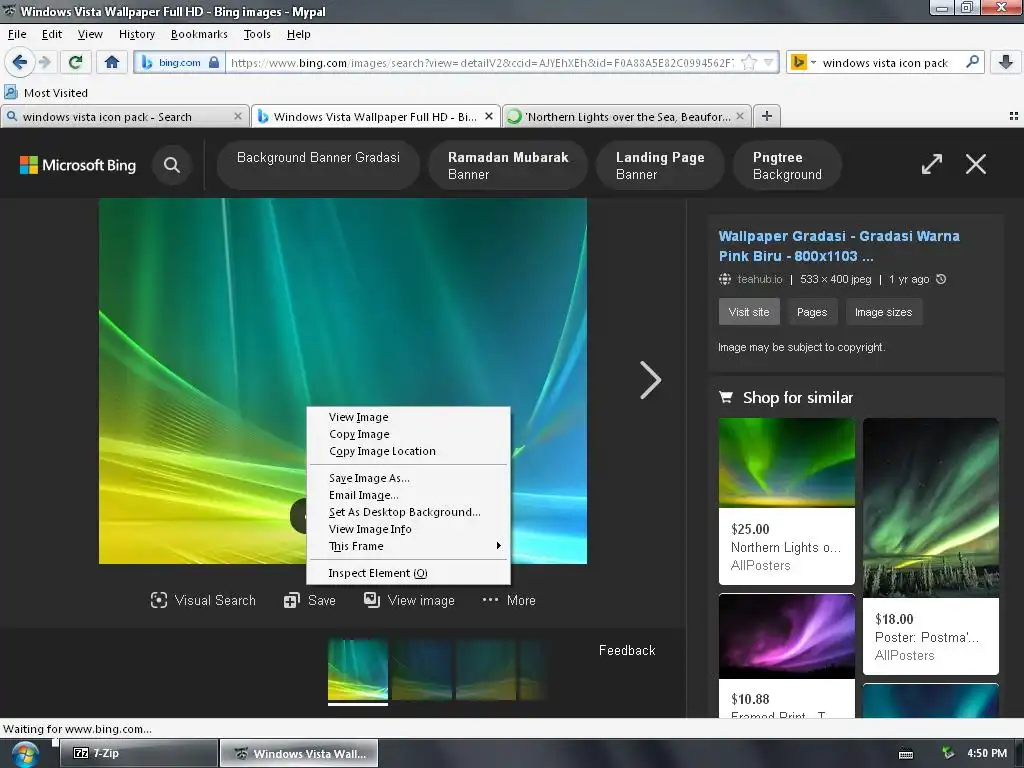
Task: Choose 'View Image Info' in context menu
Action: [408, 529]
